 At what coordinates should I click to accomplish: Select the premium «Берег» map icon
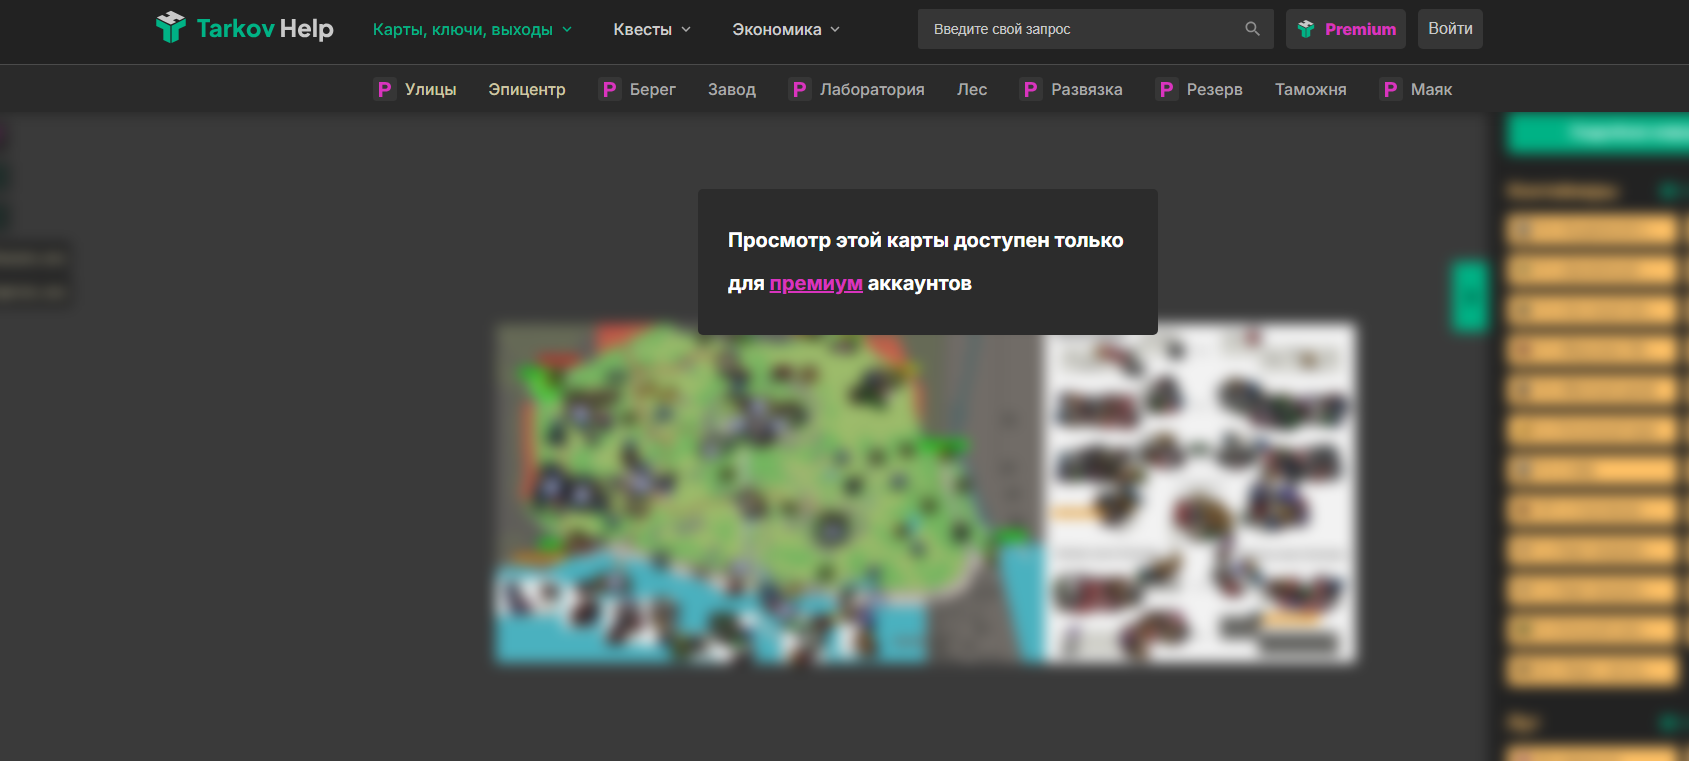[609, 89]
